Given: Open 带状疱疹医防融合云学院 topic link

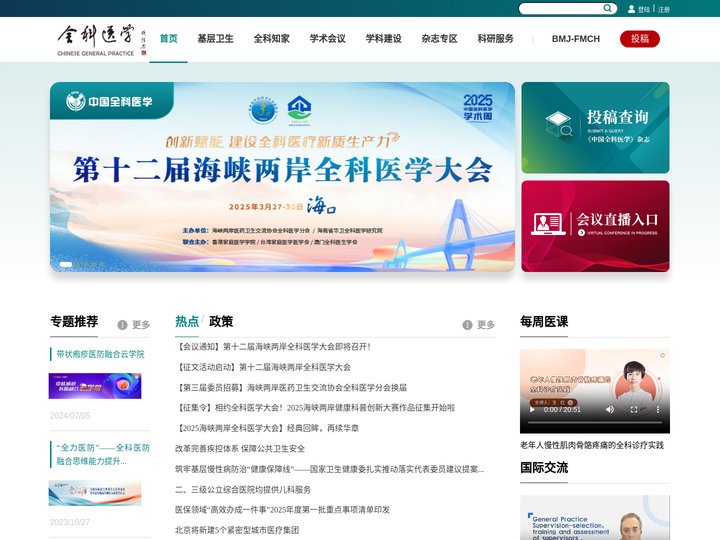Looking at the screenshot, I should [x=100, y=354].
